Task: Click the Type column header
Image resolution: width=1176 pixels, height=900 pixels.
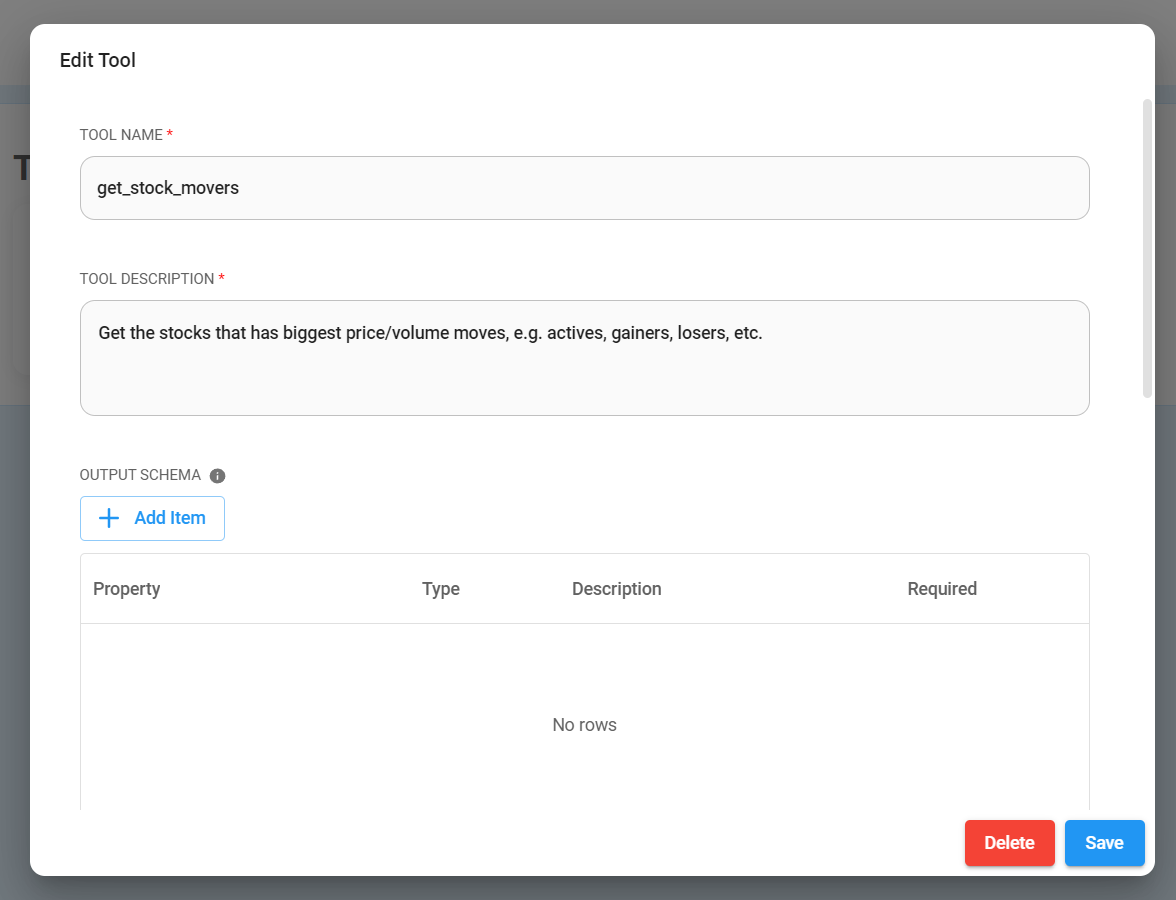Action: coord(441,589)
